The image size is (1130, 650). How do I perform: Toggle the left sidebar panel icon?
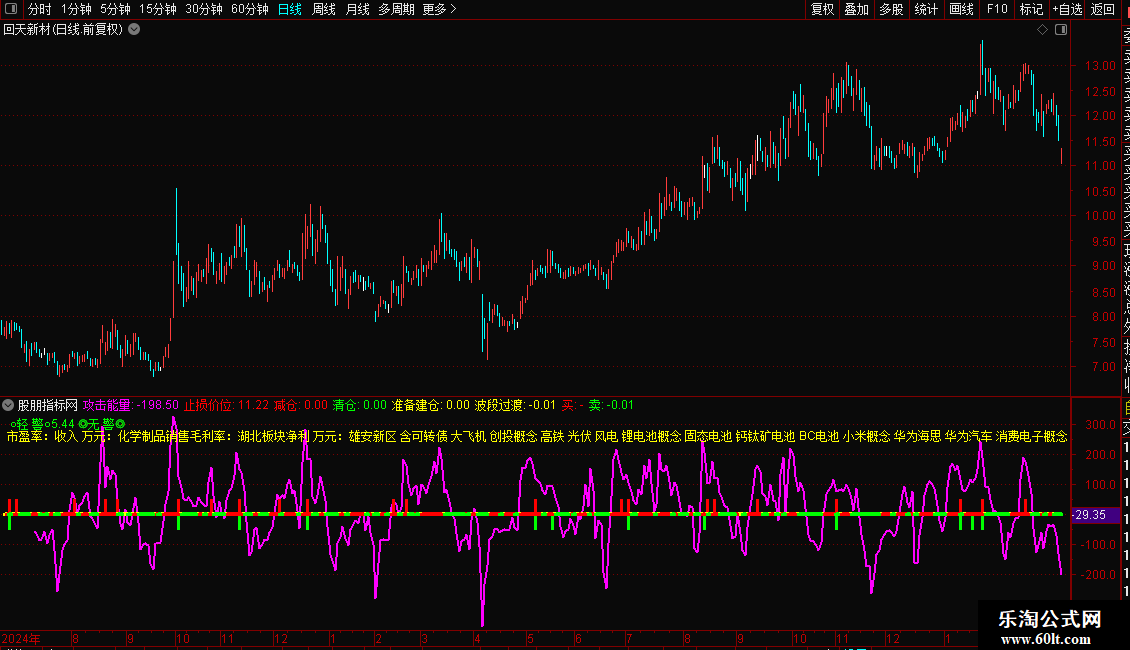point(12,9)
